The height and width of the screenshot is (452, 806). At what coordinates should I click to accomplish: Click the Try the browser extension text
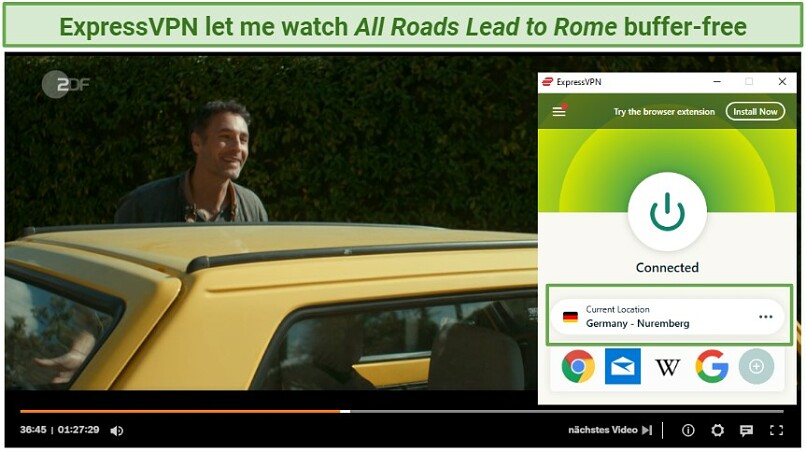tap(664, 112)
